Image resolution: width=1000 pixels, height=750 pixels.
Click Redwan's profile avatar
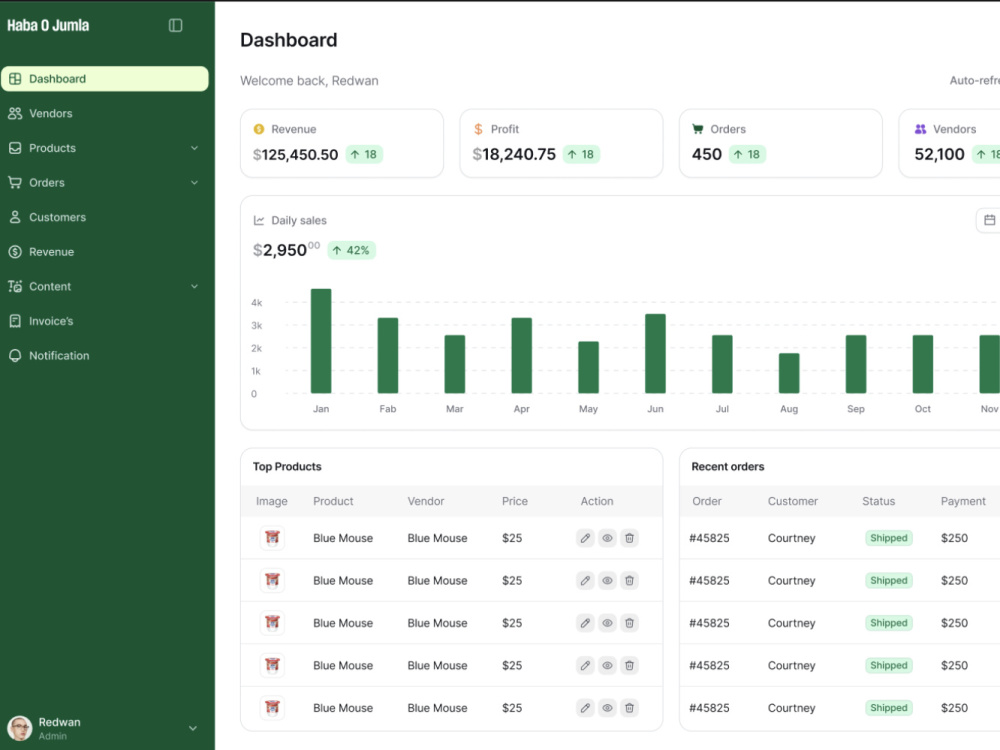pos(20,728)
